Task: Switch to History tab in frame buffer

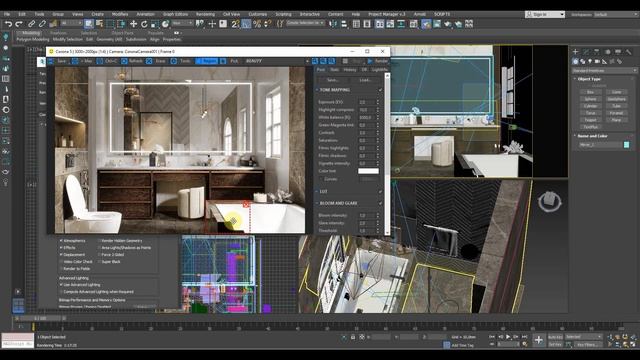Action: tap(349, 70)
